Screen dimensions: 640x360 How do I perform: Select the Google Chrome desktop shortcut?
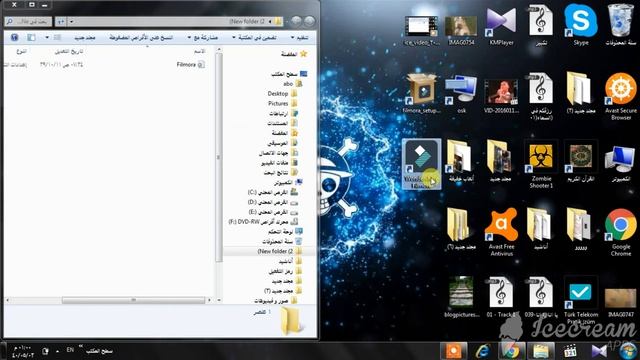click(620, 232)
